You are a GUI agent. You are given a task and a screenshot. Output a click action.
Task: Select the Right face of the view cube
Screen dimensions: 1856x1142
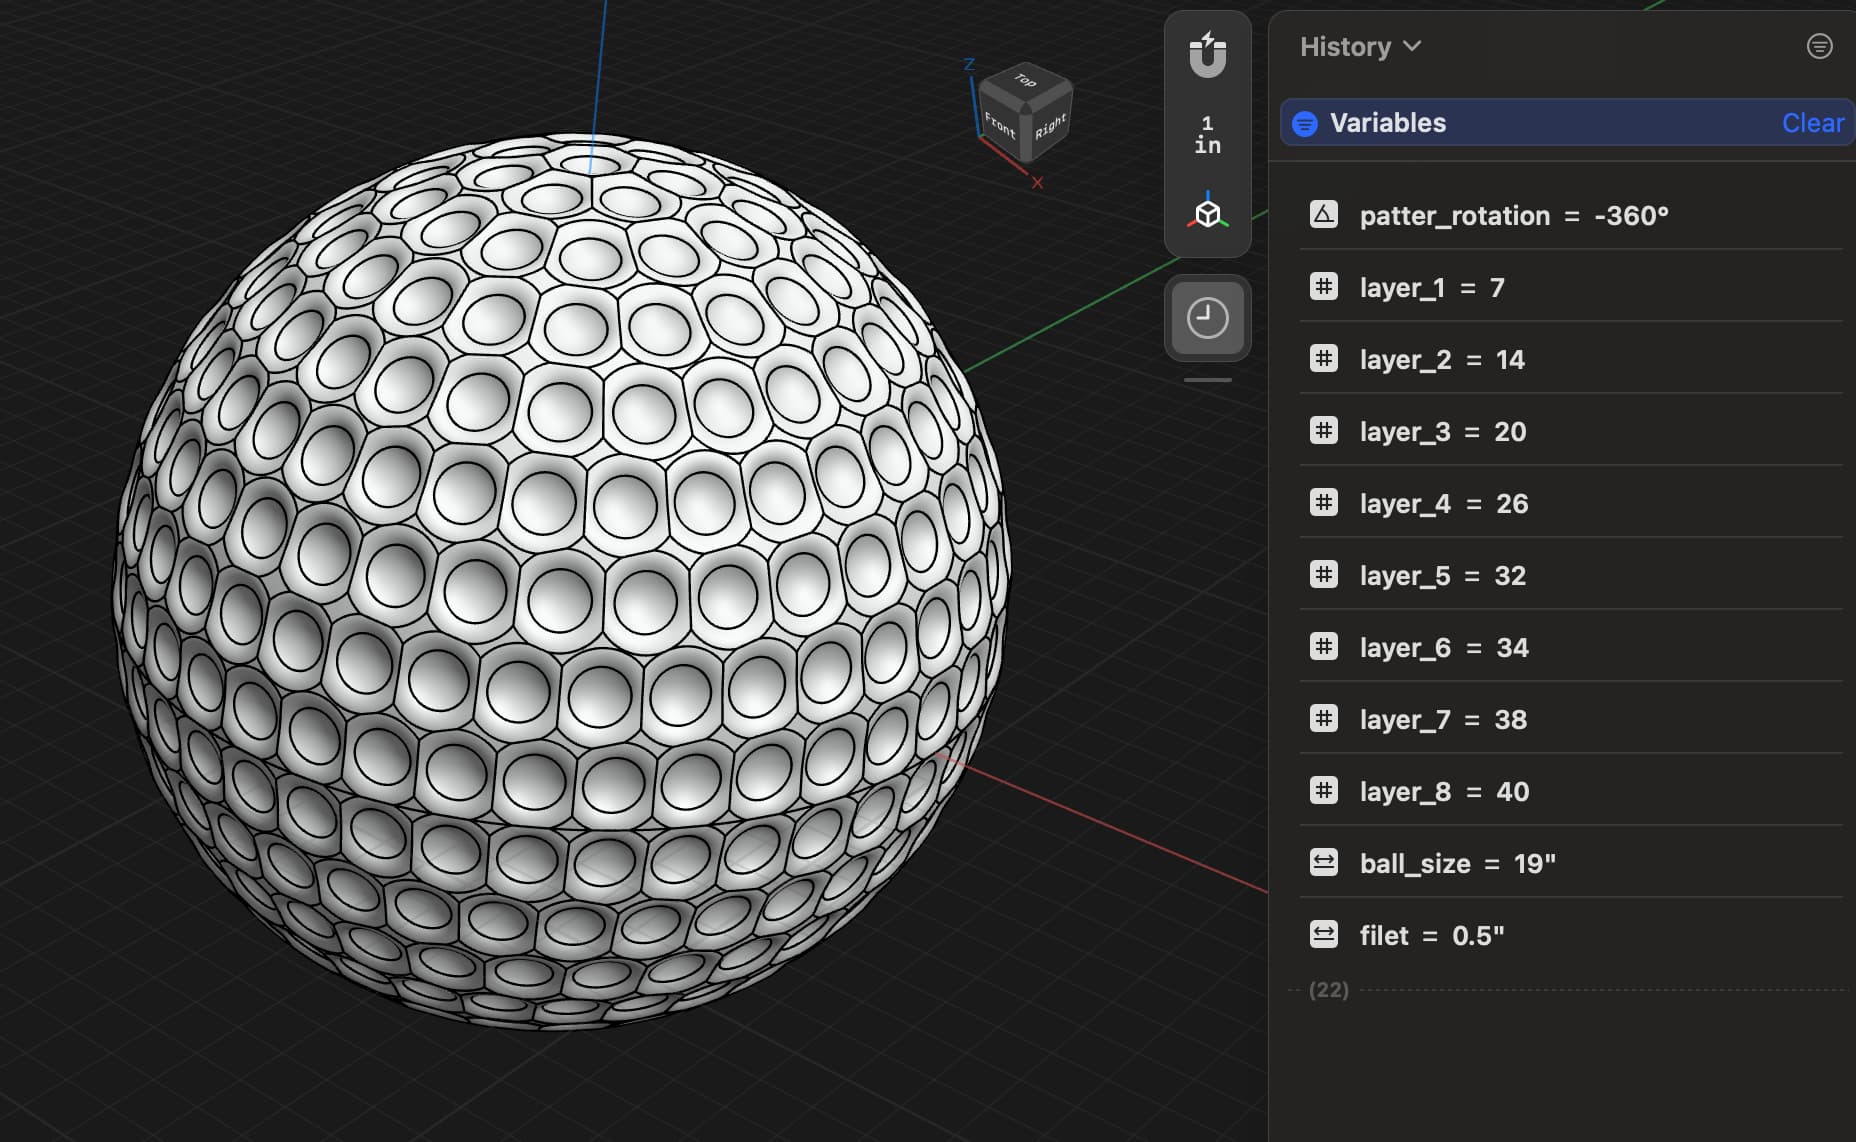(1049, 126)
